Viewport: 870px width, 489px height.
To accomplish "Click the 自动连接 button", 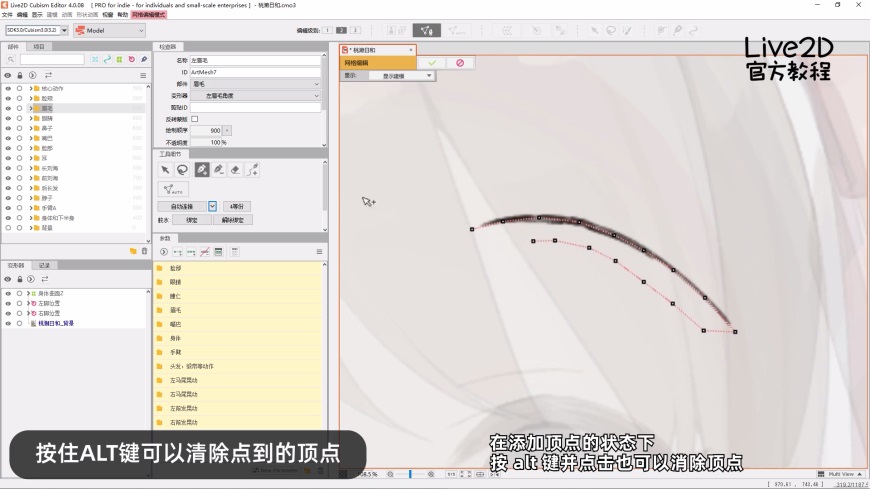I will tap(183, 206).
